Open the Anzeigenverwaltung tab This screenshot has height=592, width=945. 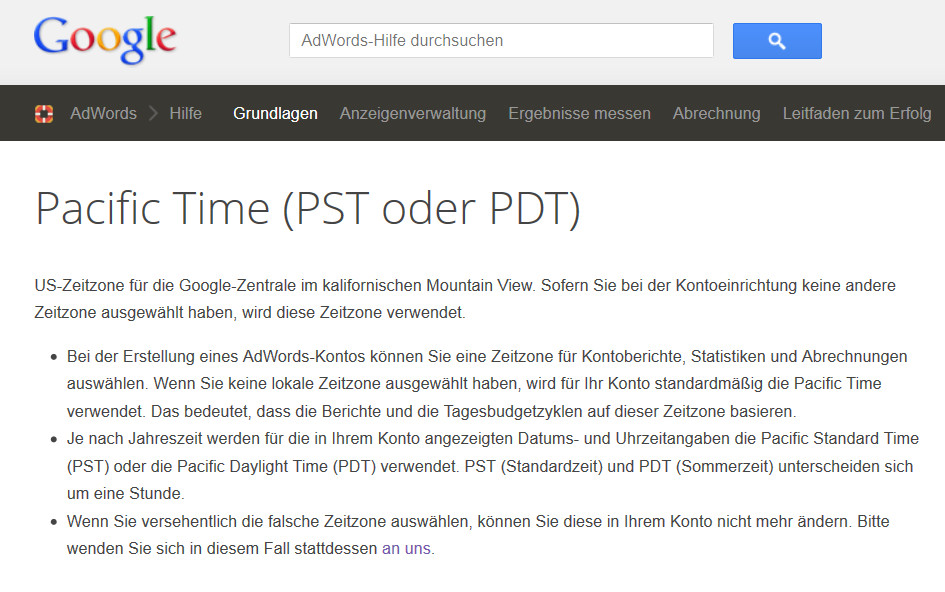(x=413, y=113)
